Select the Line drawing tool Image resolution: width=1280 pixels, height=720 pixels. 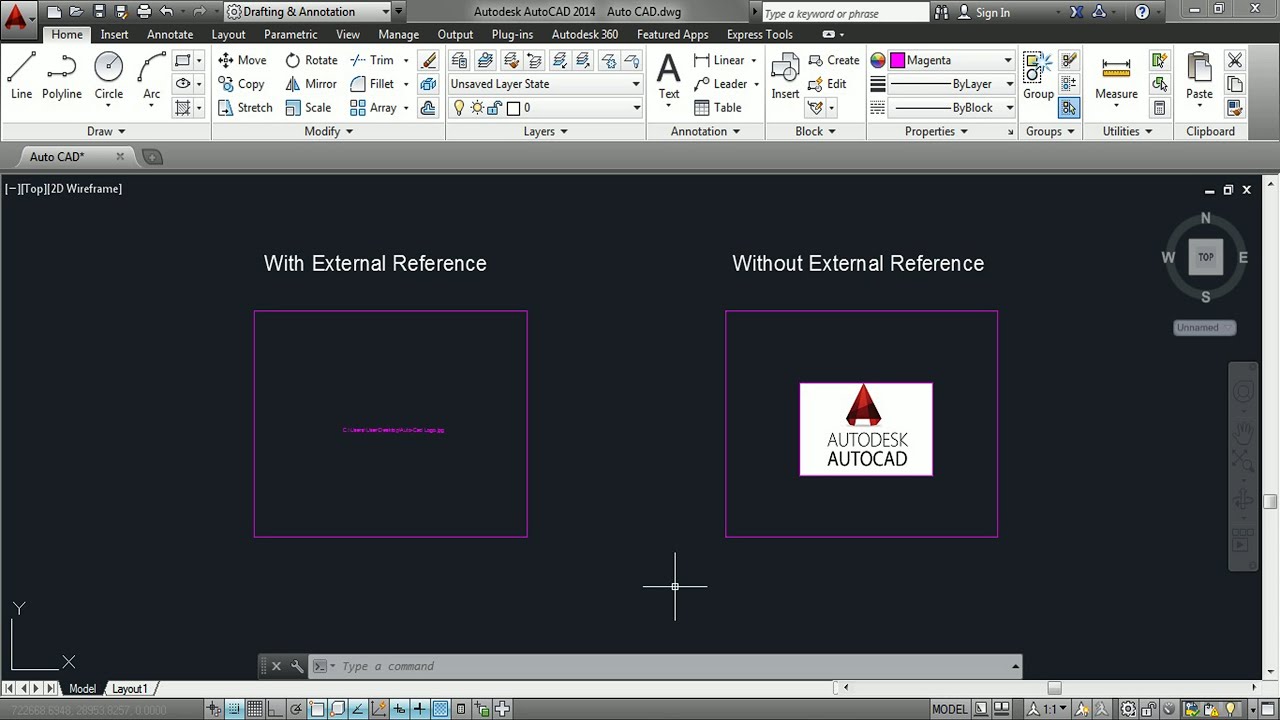point(21,77)
